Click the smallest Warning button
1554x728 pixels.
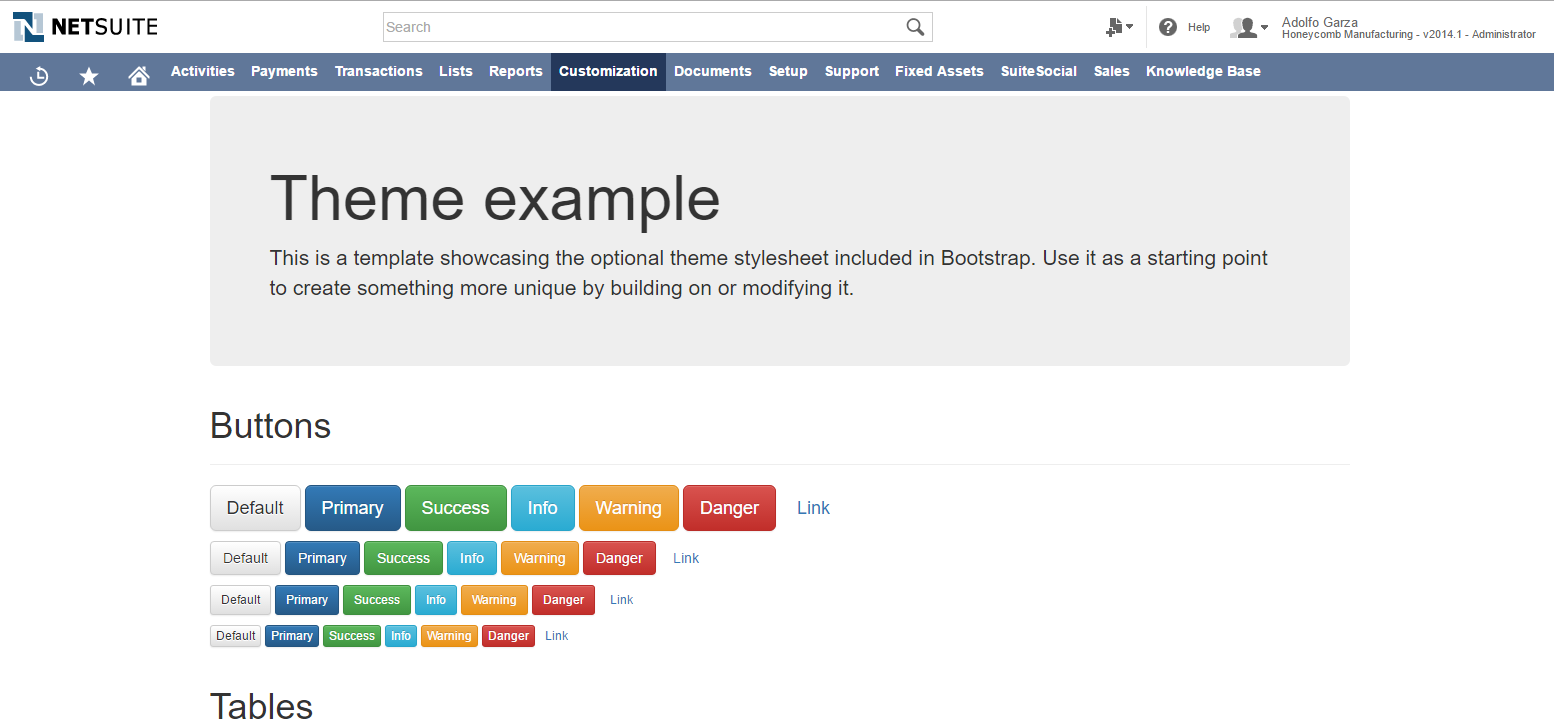click(449, 636)
